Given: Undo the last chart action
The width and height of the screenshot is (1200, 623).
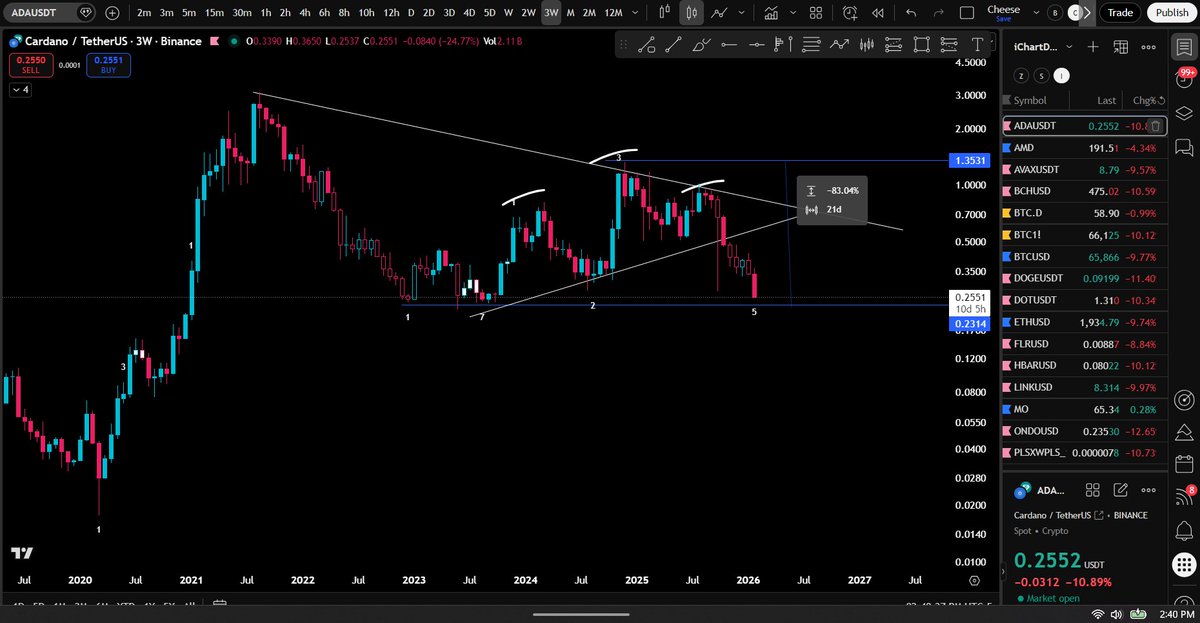Looking at the screenshot, I should pyautogui.click(x=911, y=13).
